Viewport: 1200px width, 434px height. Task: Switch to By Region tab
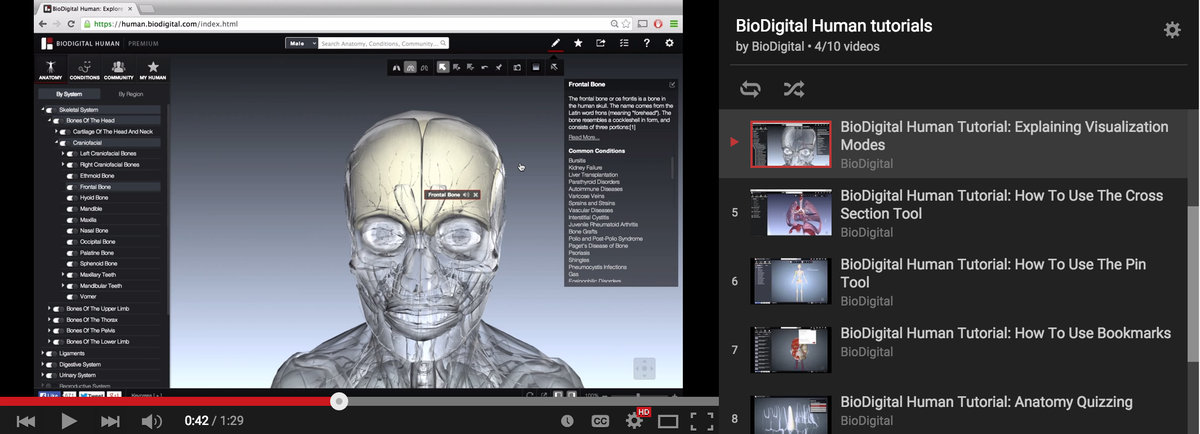tap(131, 94)
